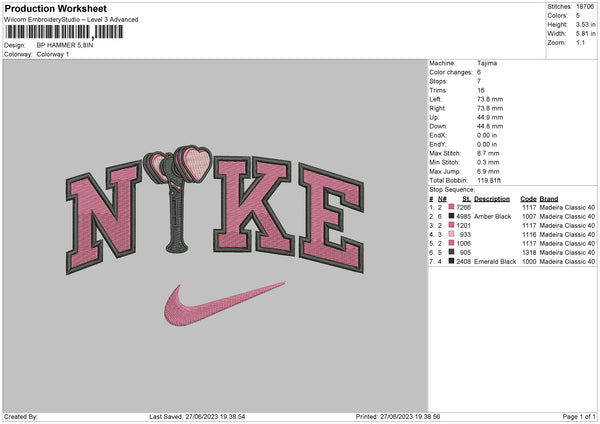Click the barcode under the worksheet title
This screenshot has width=600, height=424.
tap(64, 32)
